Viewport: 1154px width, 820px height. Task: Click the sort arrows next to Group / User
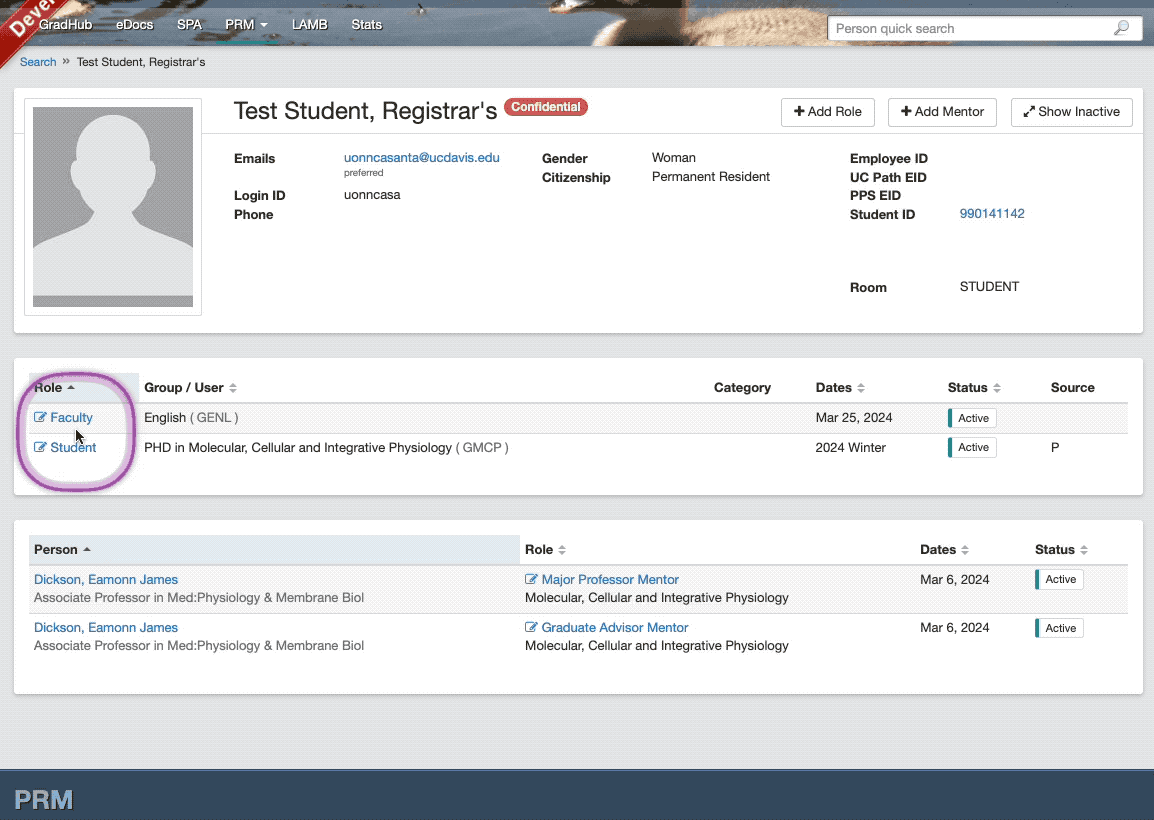coord(233,388)
